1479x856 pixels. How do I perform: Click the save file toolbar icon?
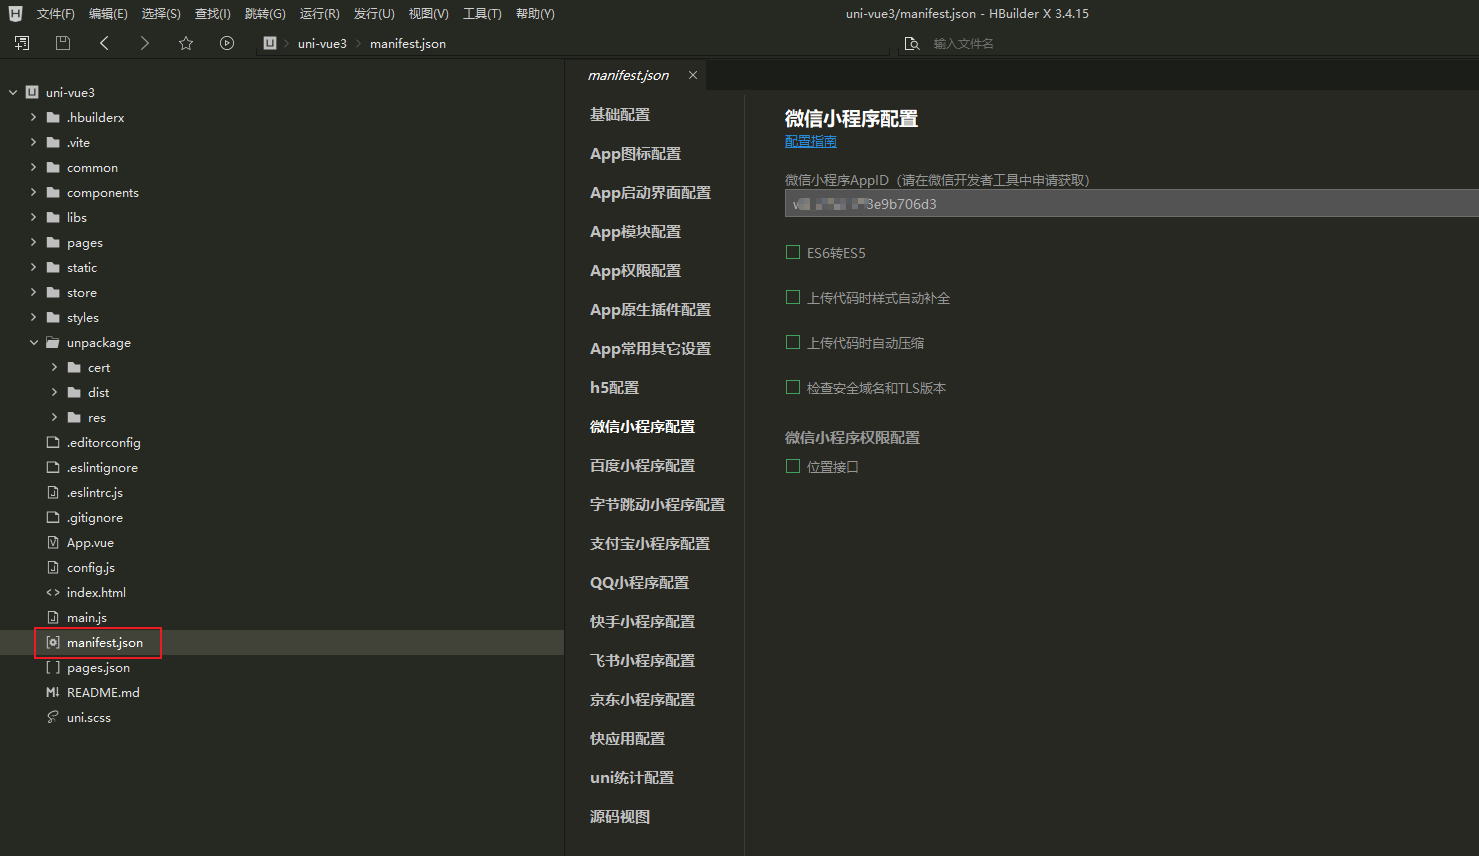pyautogui.click(x=63, y=43)
